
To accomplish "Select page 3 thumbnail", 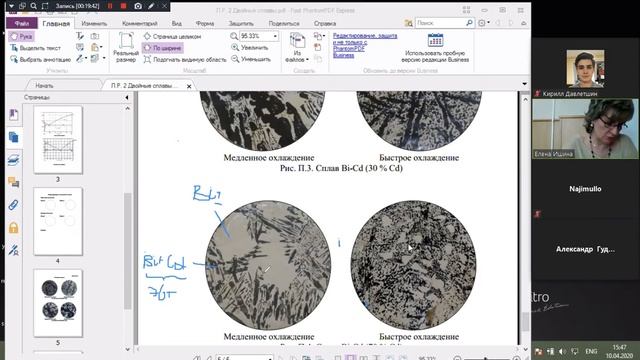I will pyautogui.click(x=58, y=140).
